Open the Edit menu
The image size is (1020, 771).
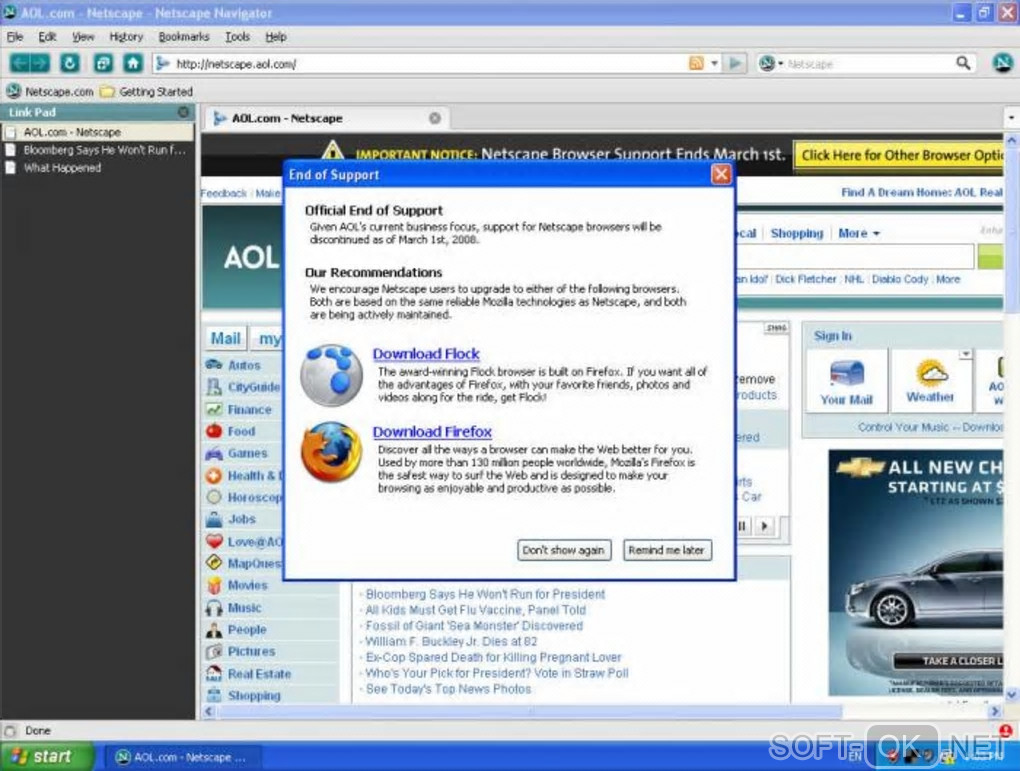tap(47, 36)
